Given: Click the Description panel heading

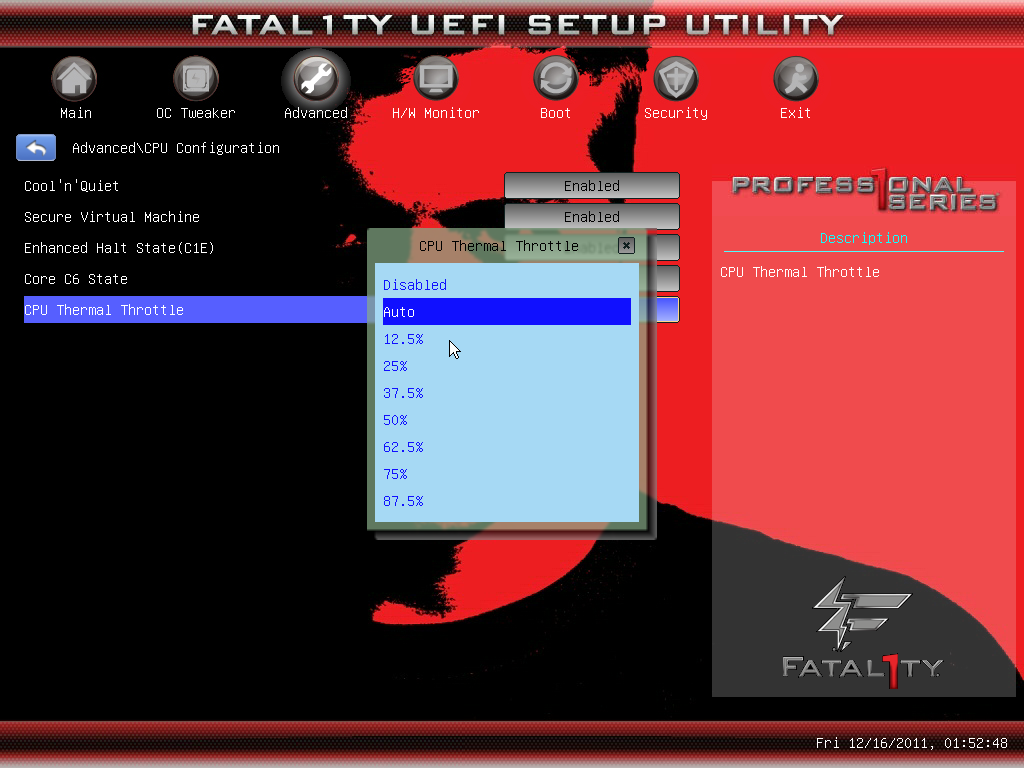Looking at the screenshot, I should [863, 238].
